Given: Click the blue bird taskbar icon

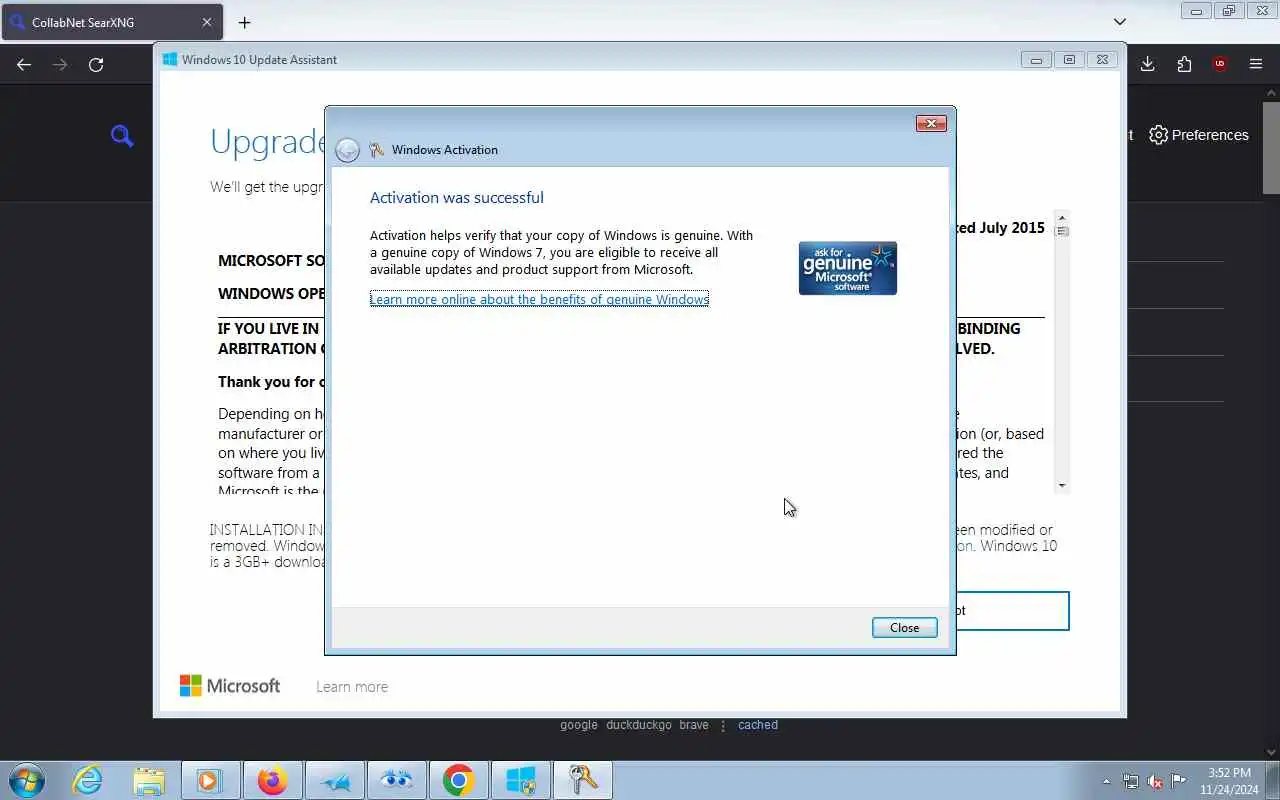Looking at the screenshot, I should click(x=335, y=780).
